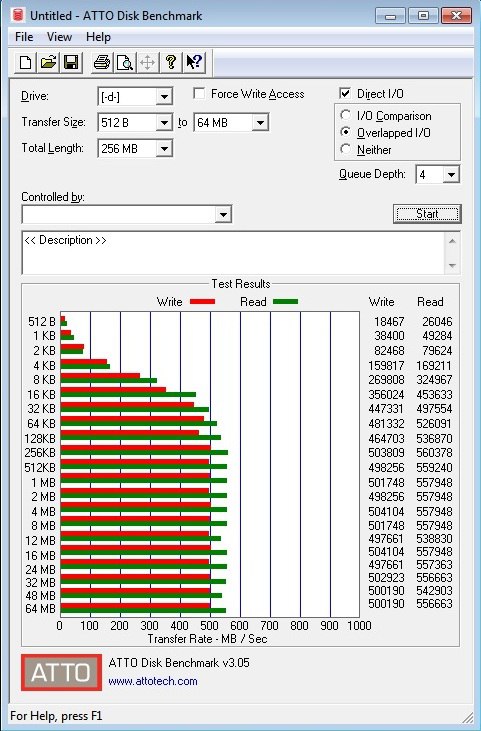481x731 pixels.
Task: Open the 512 B transfer size dropdown
Action: click(x=164, y=123)
